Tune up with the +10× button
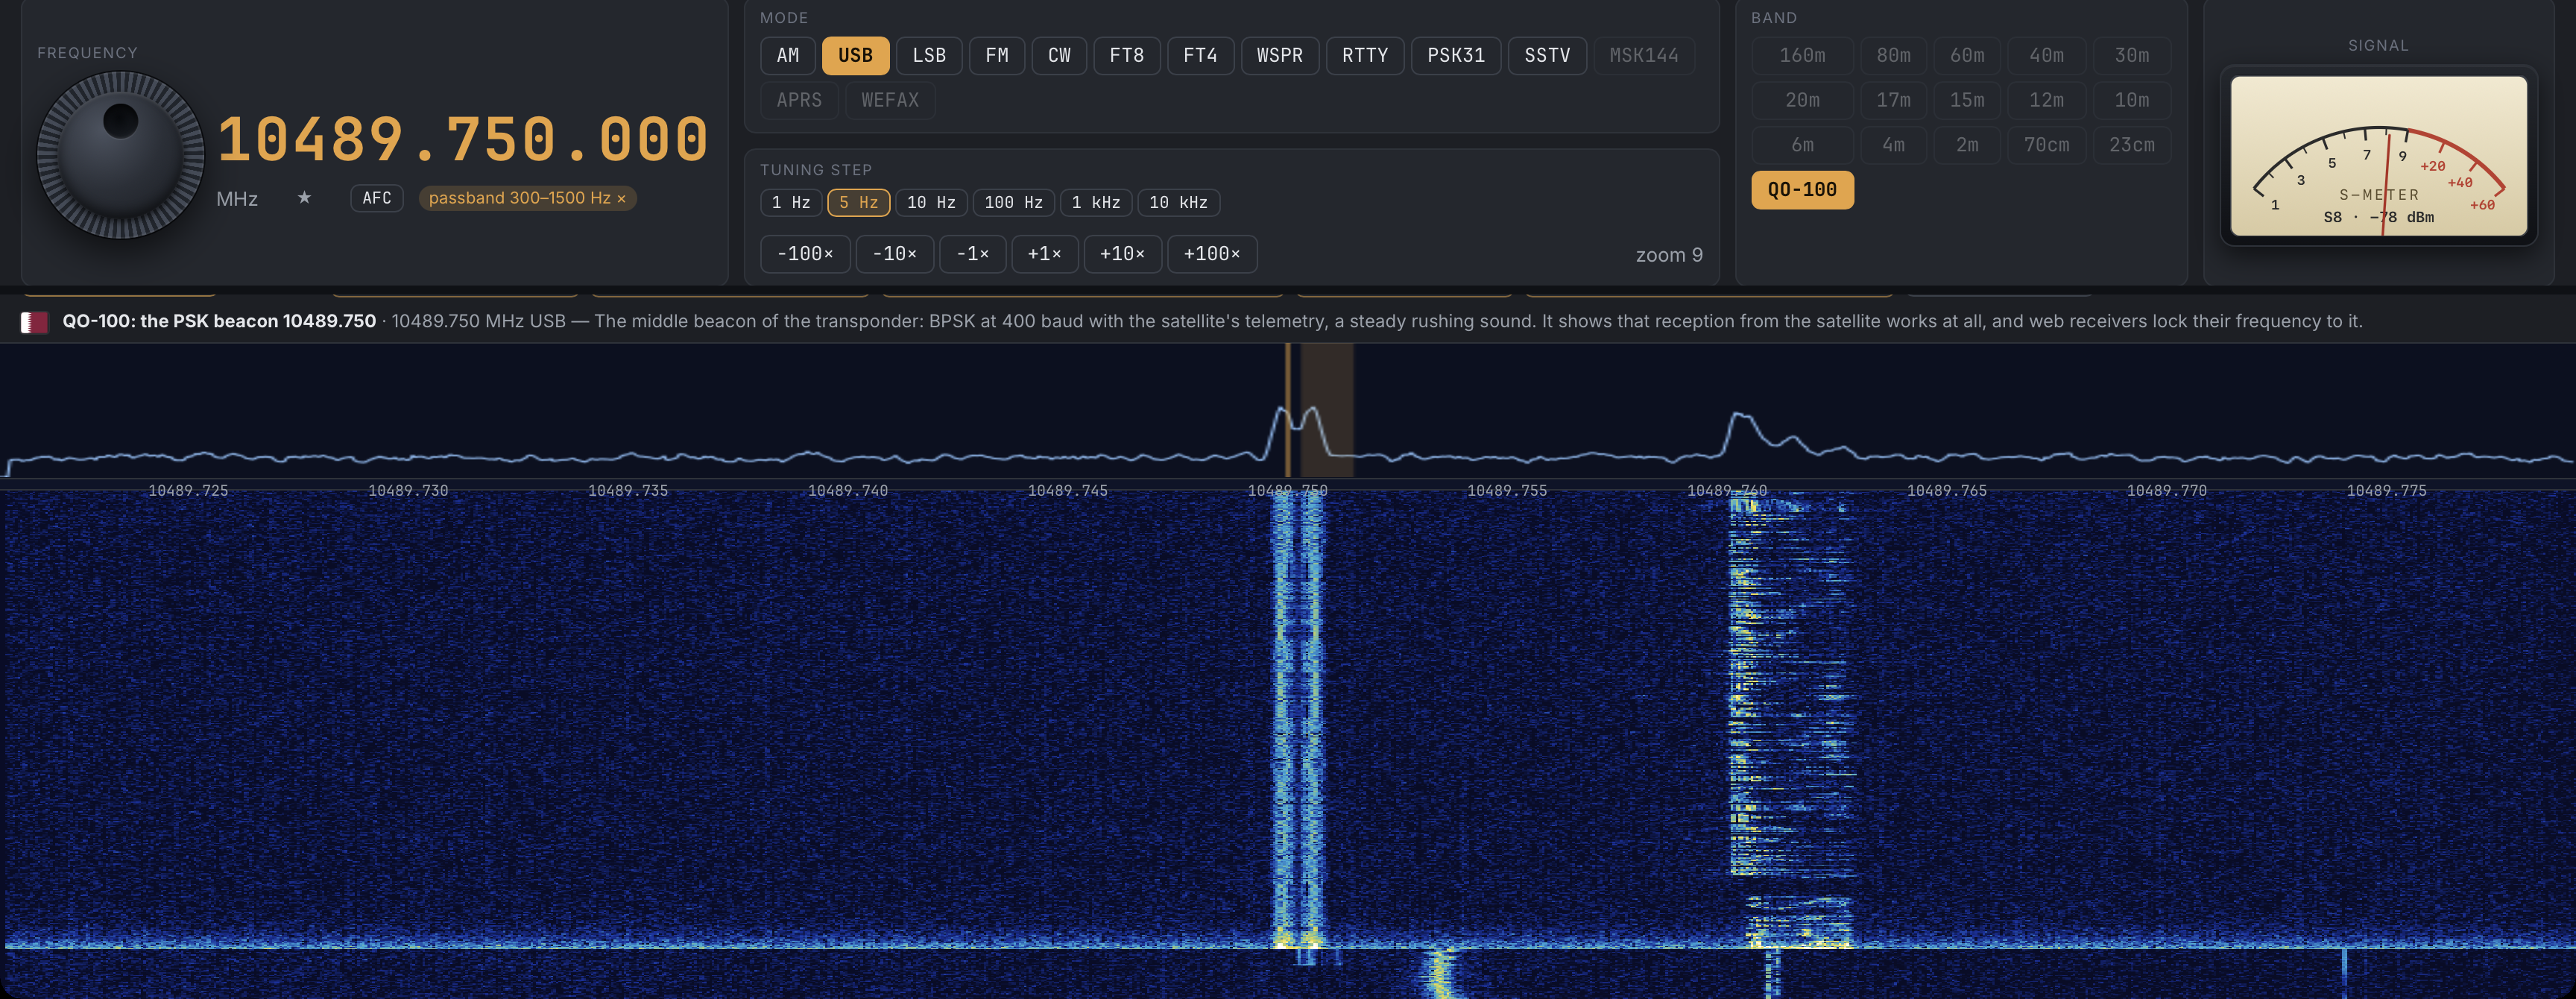Screen dimensions: 2576x999 pos(1122,254)
